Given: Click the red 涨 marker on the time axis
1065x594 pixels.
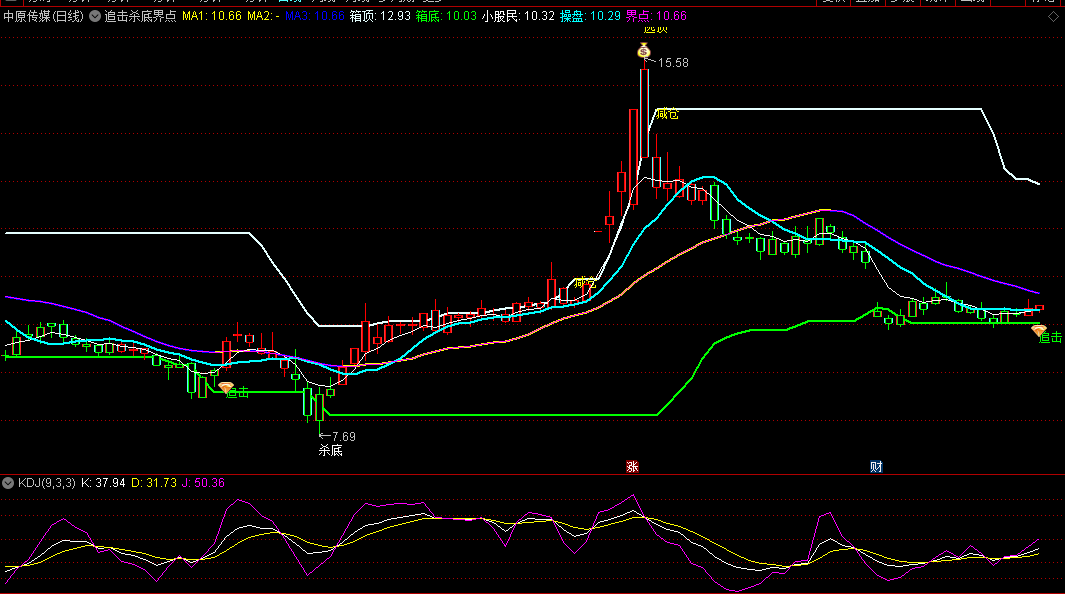Looking at the screenshot, I should (632, 466).
